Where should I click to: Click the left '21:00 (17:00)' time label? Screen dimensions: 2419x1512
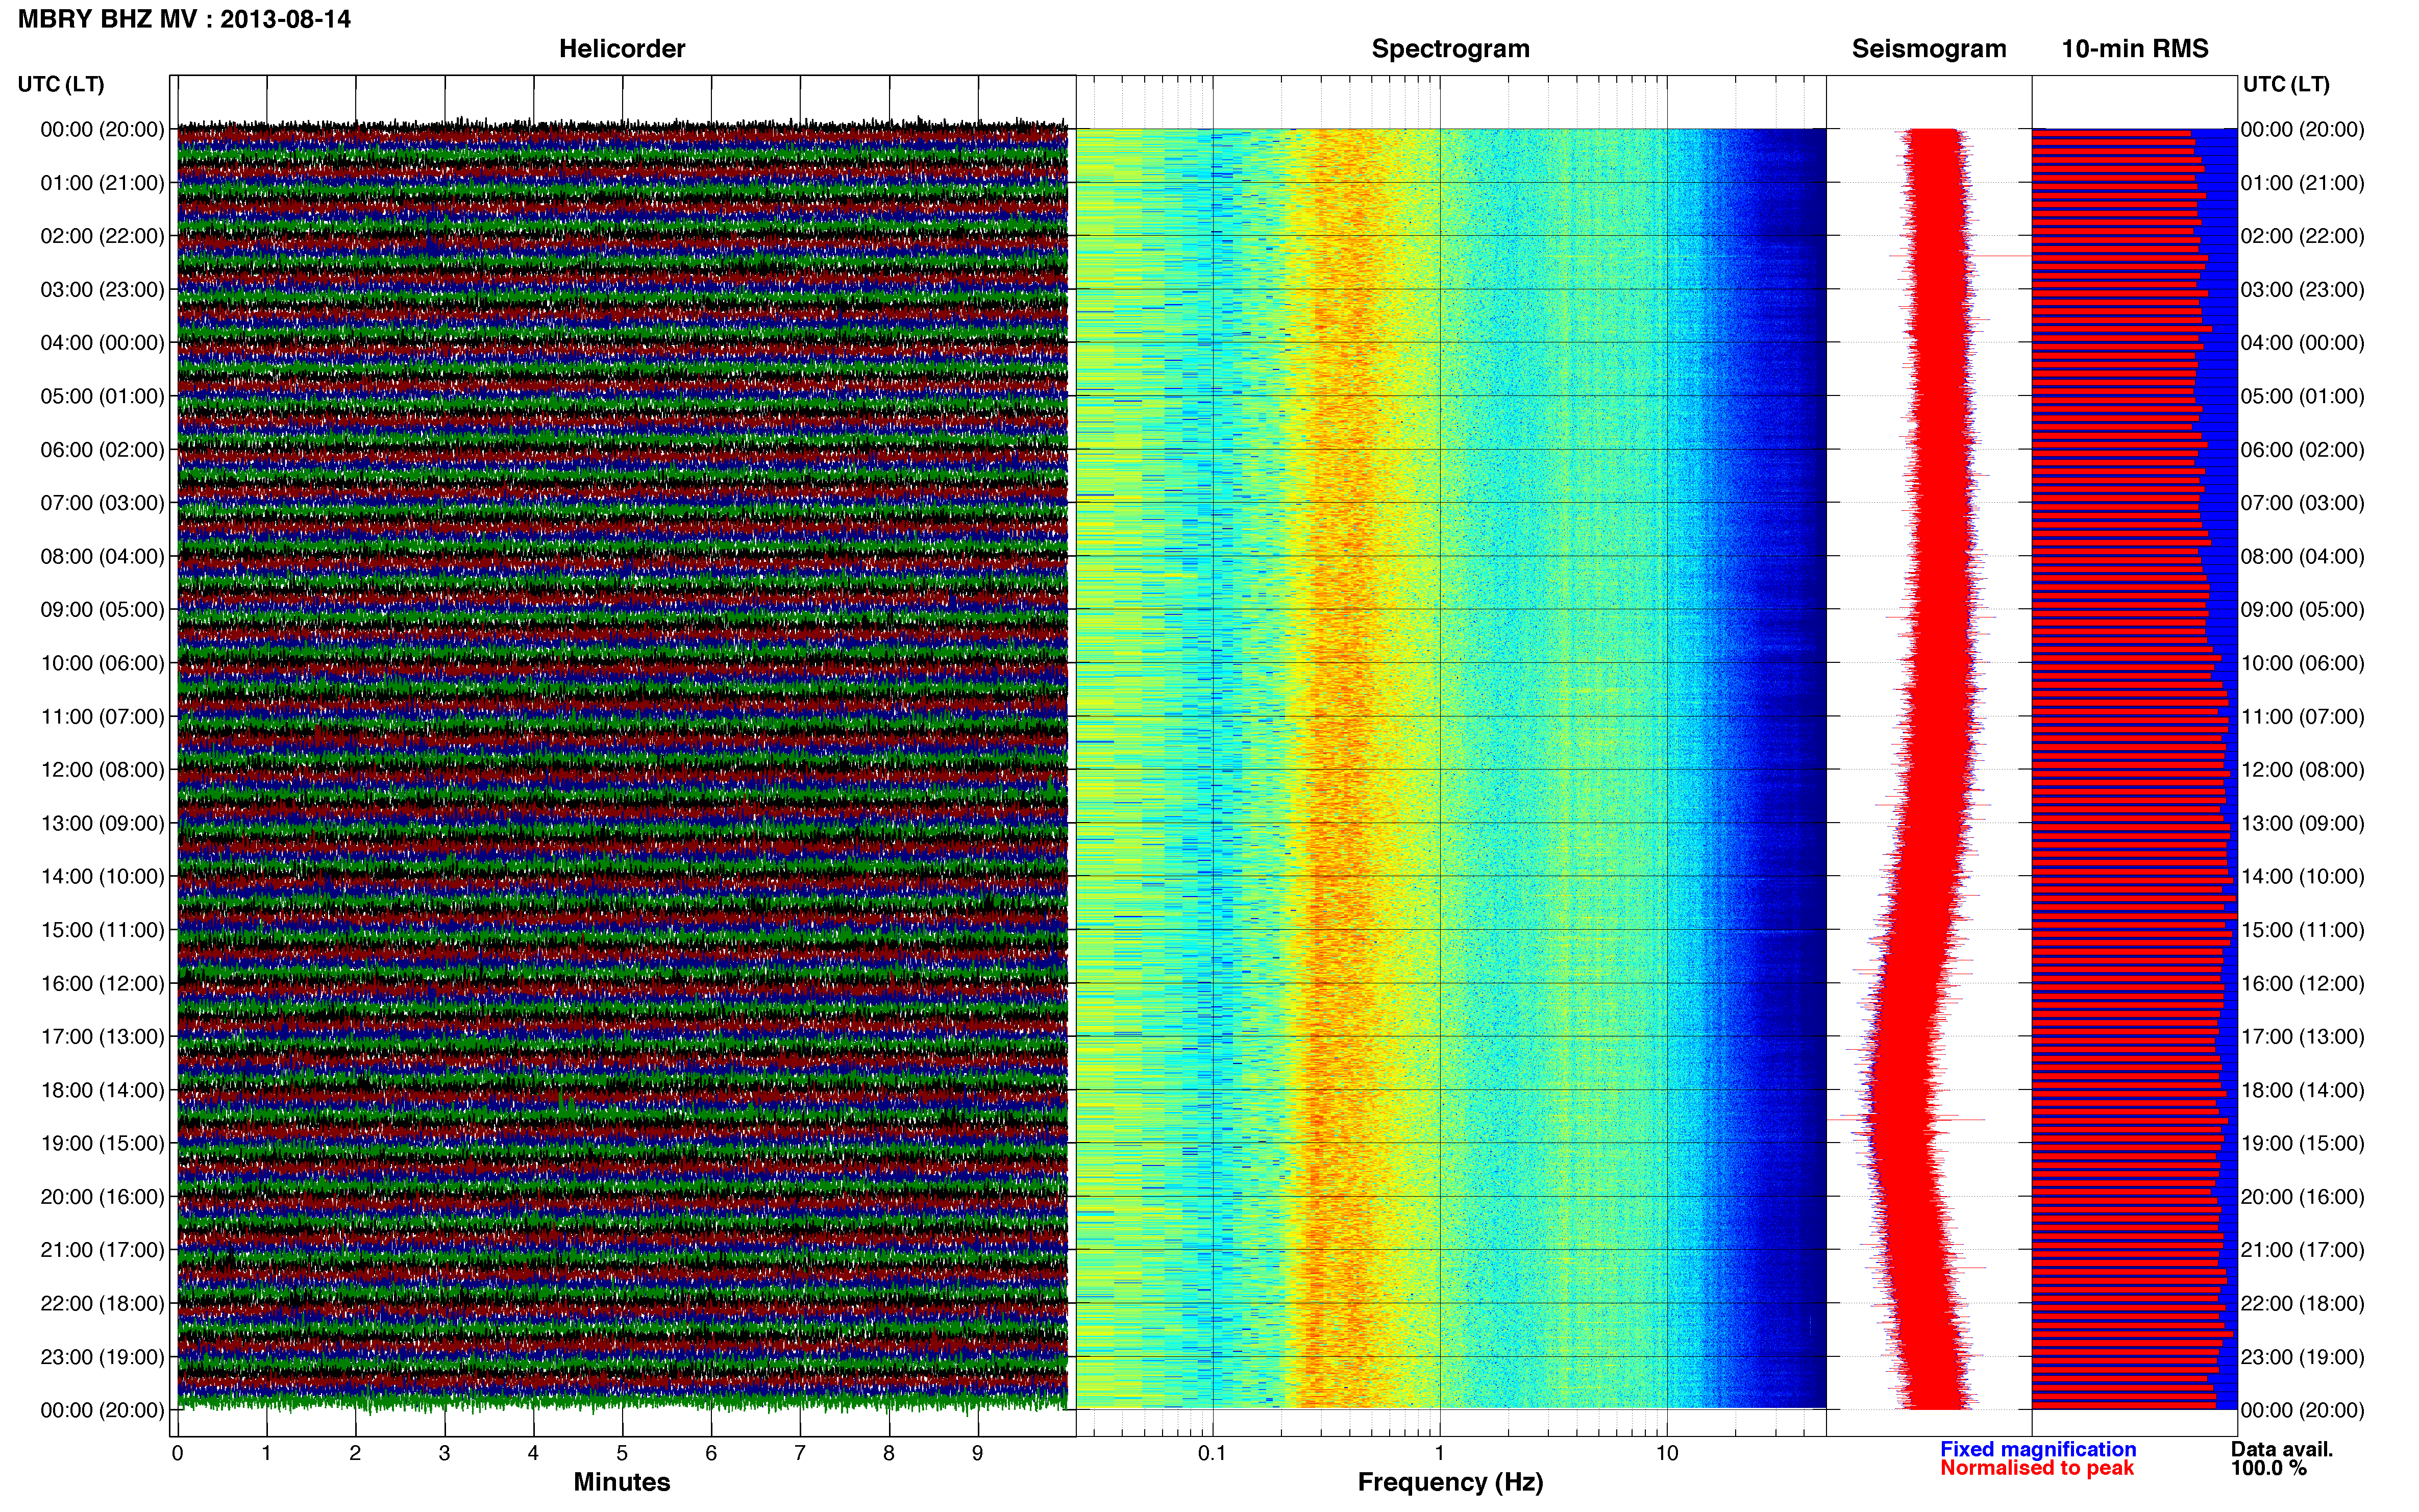102,1250
